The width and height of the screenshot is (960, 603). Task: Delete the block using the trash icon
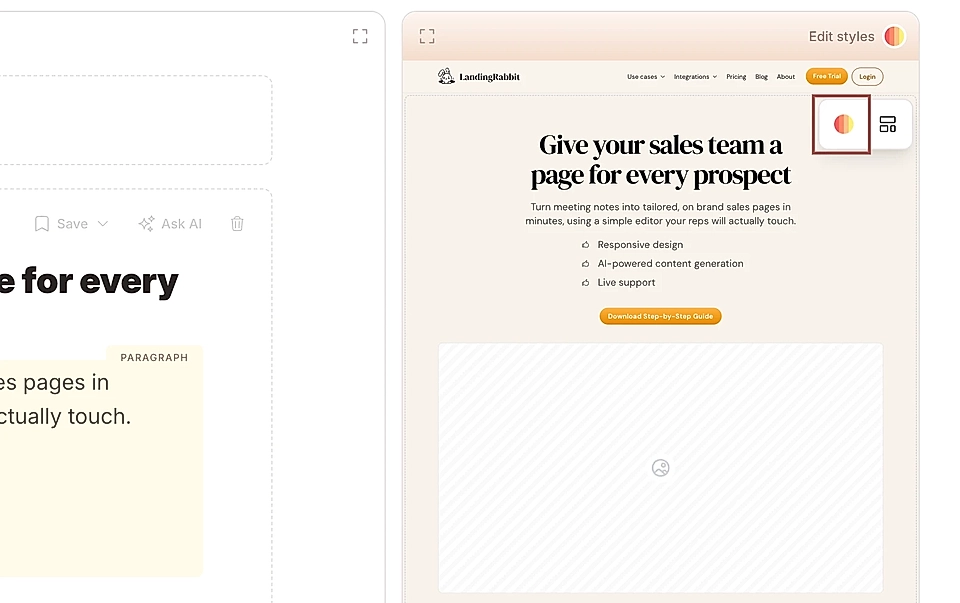click(237, 224)
